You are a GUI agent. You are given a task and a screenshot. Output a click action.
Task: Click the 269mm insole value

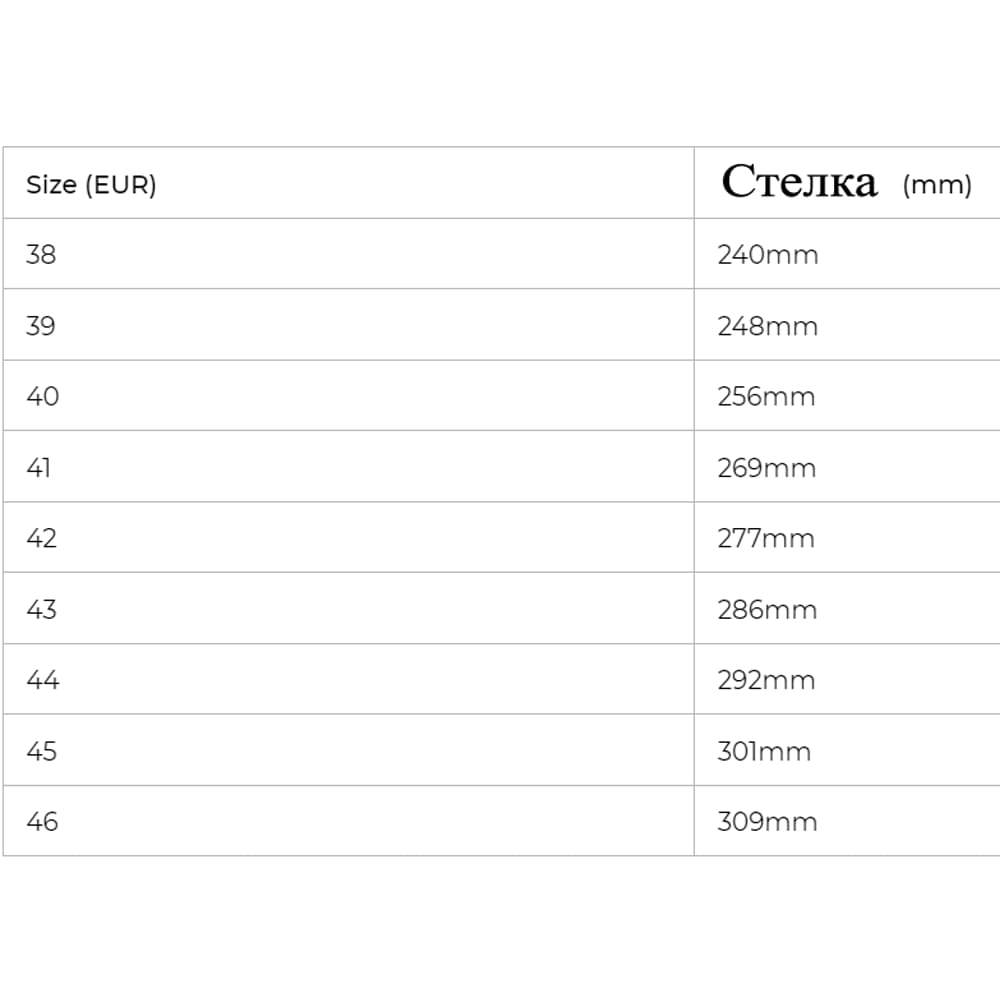(x=766, y=468)
